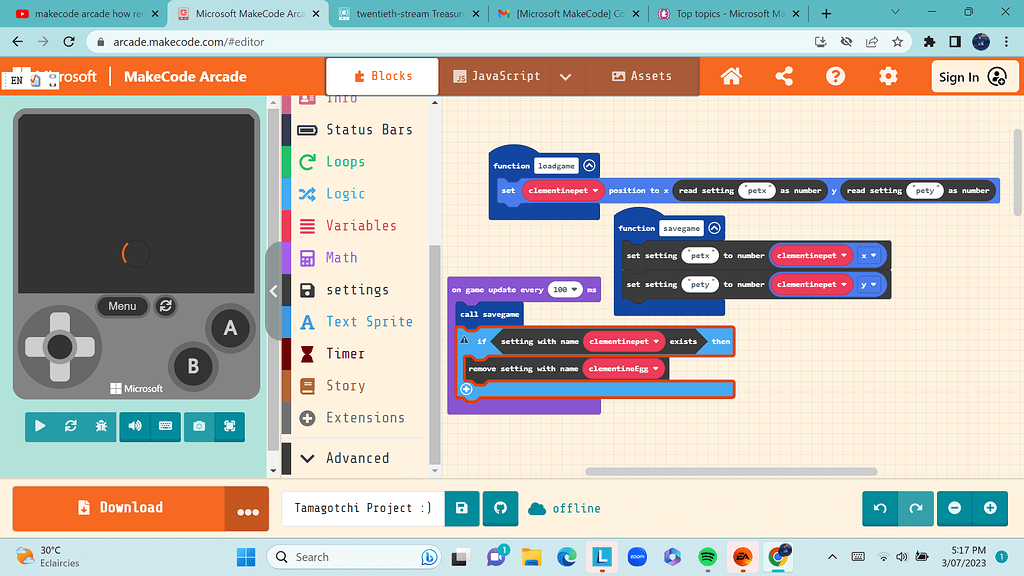Click the Tamagotchi Project name field
The image size is (1024, 576).
pos(361,508)
